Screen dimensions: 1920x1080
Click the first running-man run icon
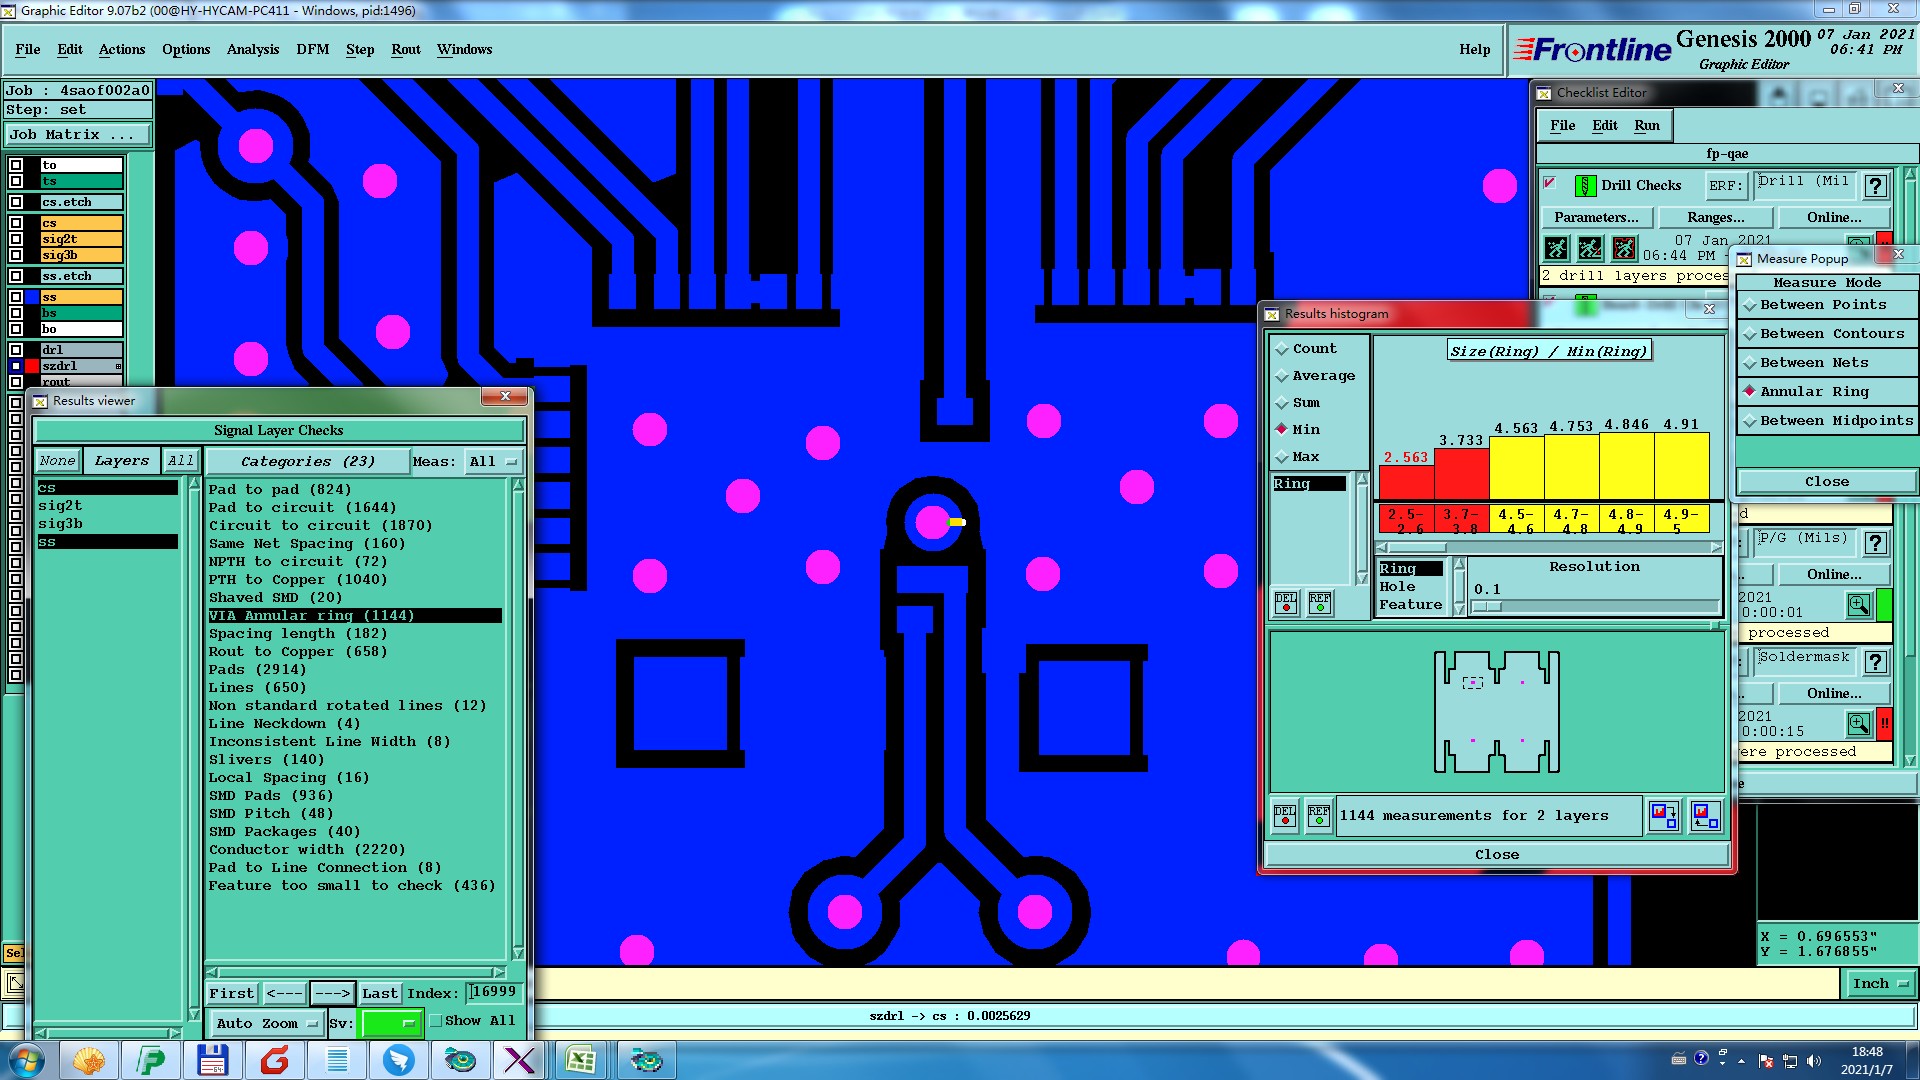pyautogui.click(x=1556, y=248)
